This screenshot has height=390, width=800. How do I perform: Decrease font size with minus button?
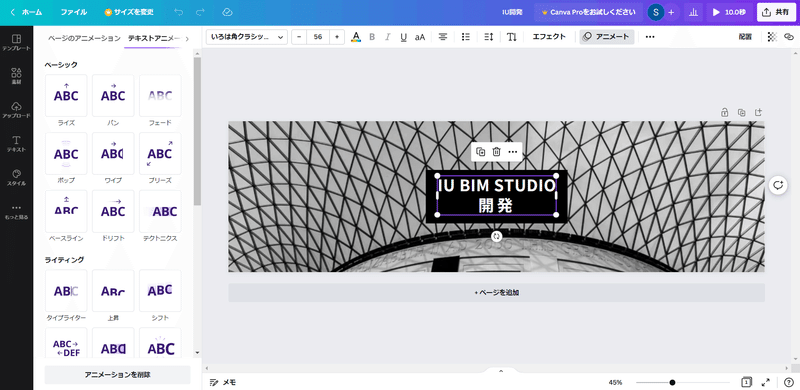[299, 37]
